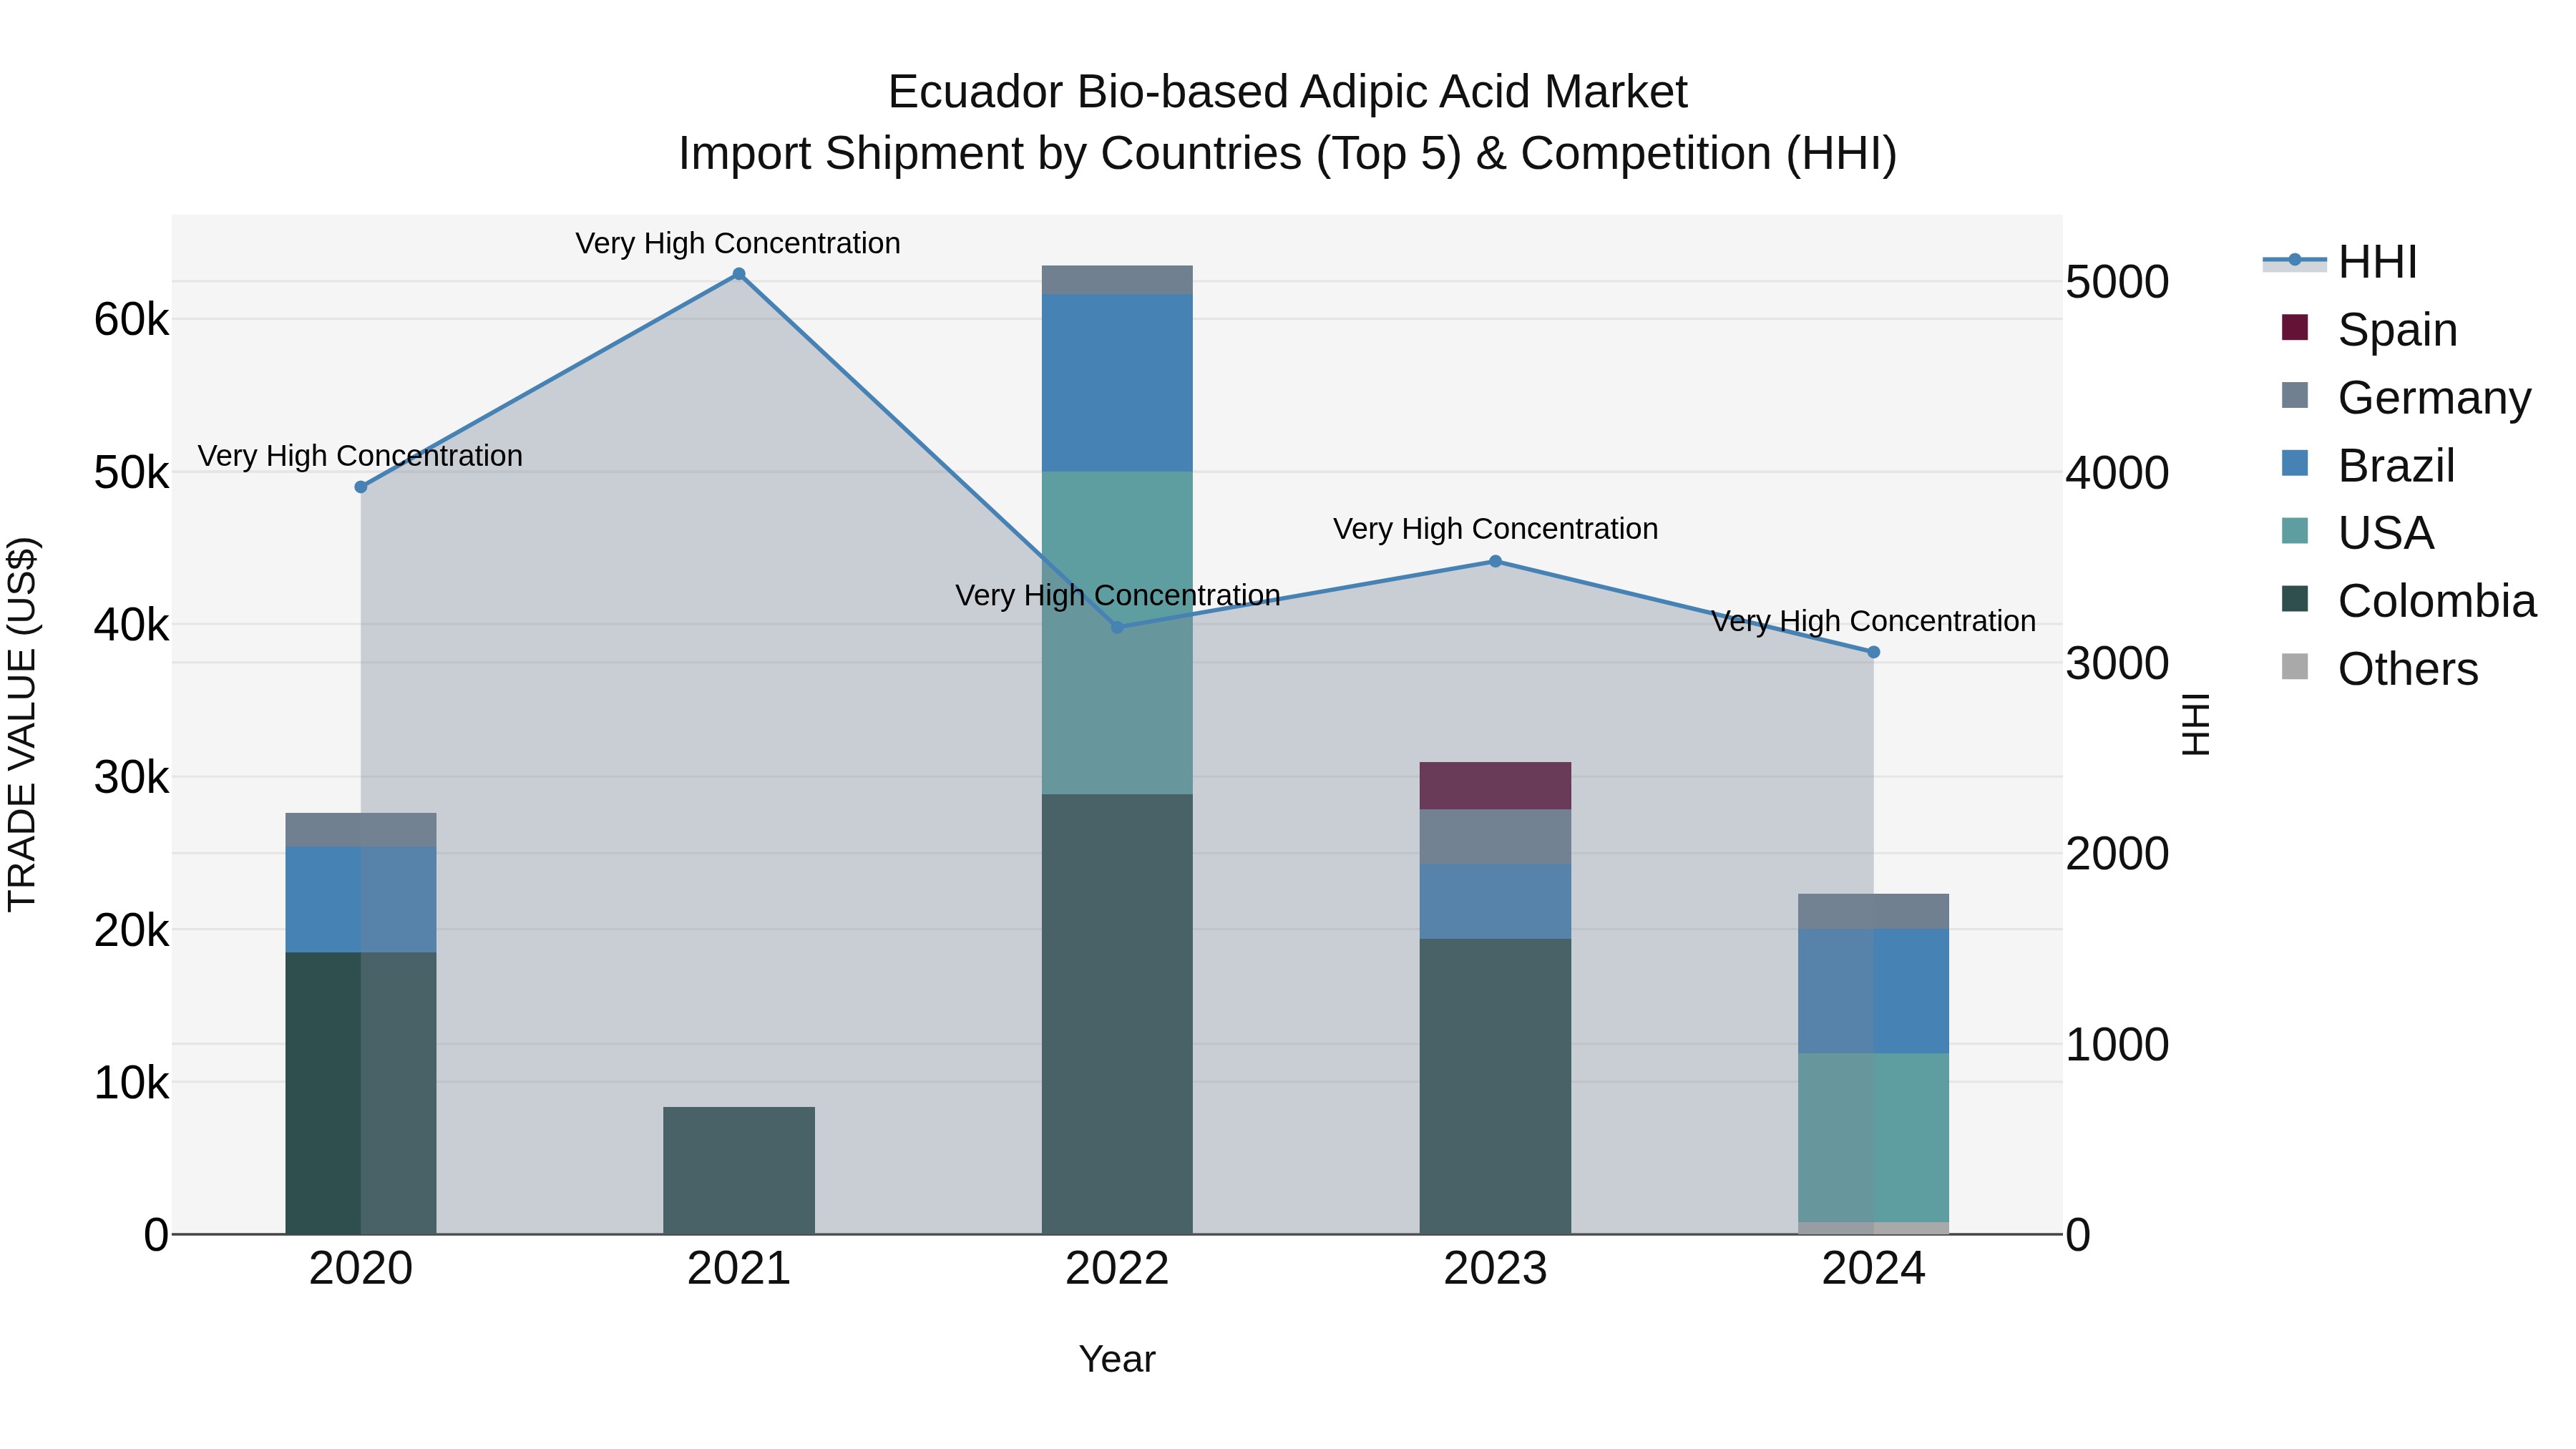2576x1449 pixels.
Task: Click the 2021 Colombia bar
Action: [x=739, y=1170]
